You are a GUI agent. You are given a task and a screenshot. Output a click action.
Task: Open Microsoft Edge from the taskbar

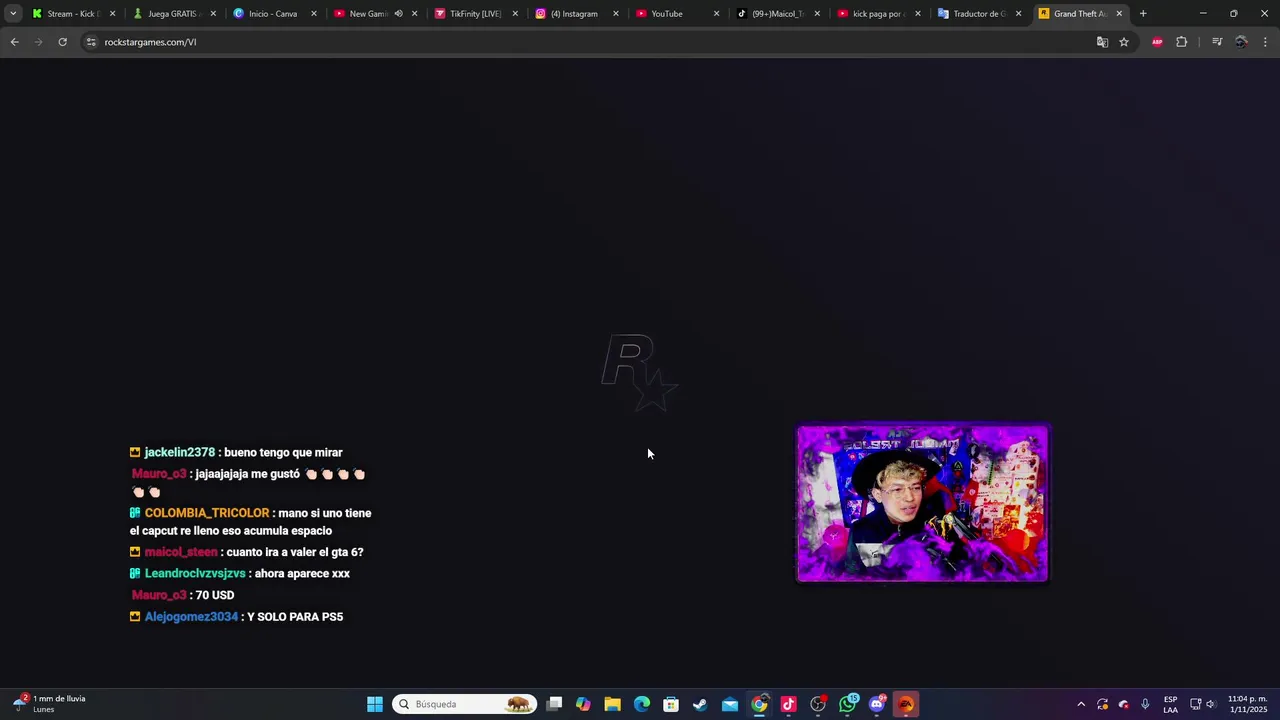(x=642, y=704)
